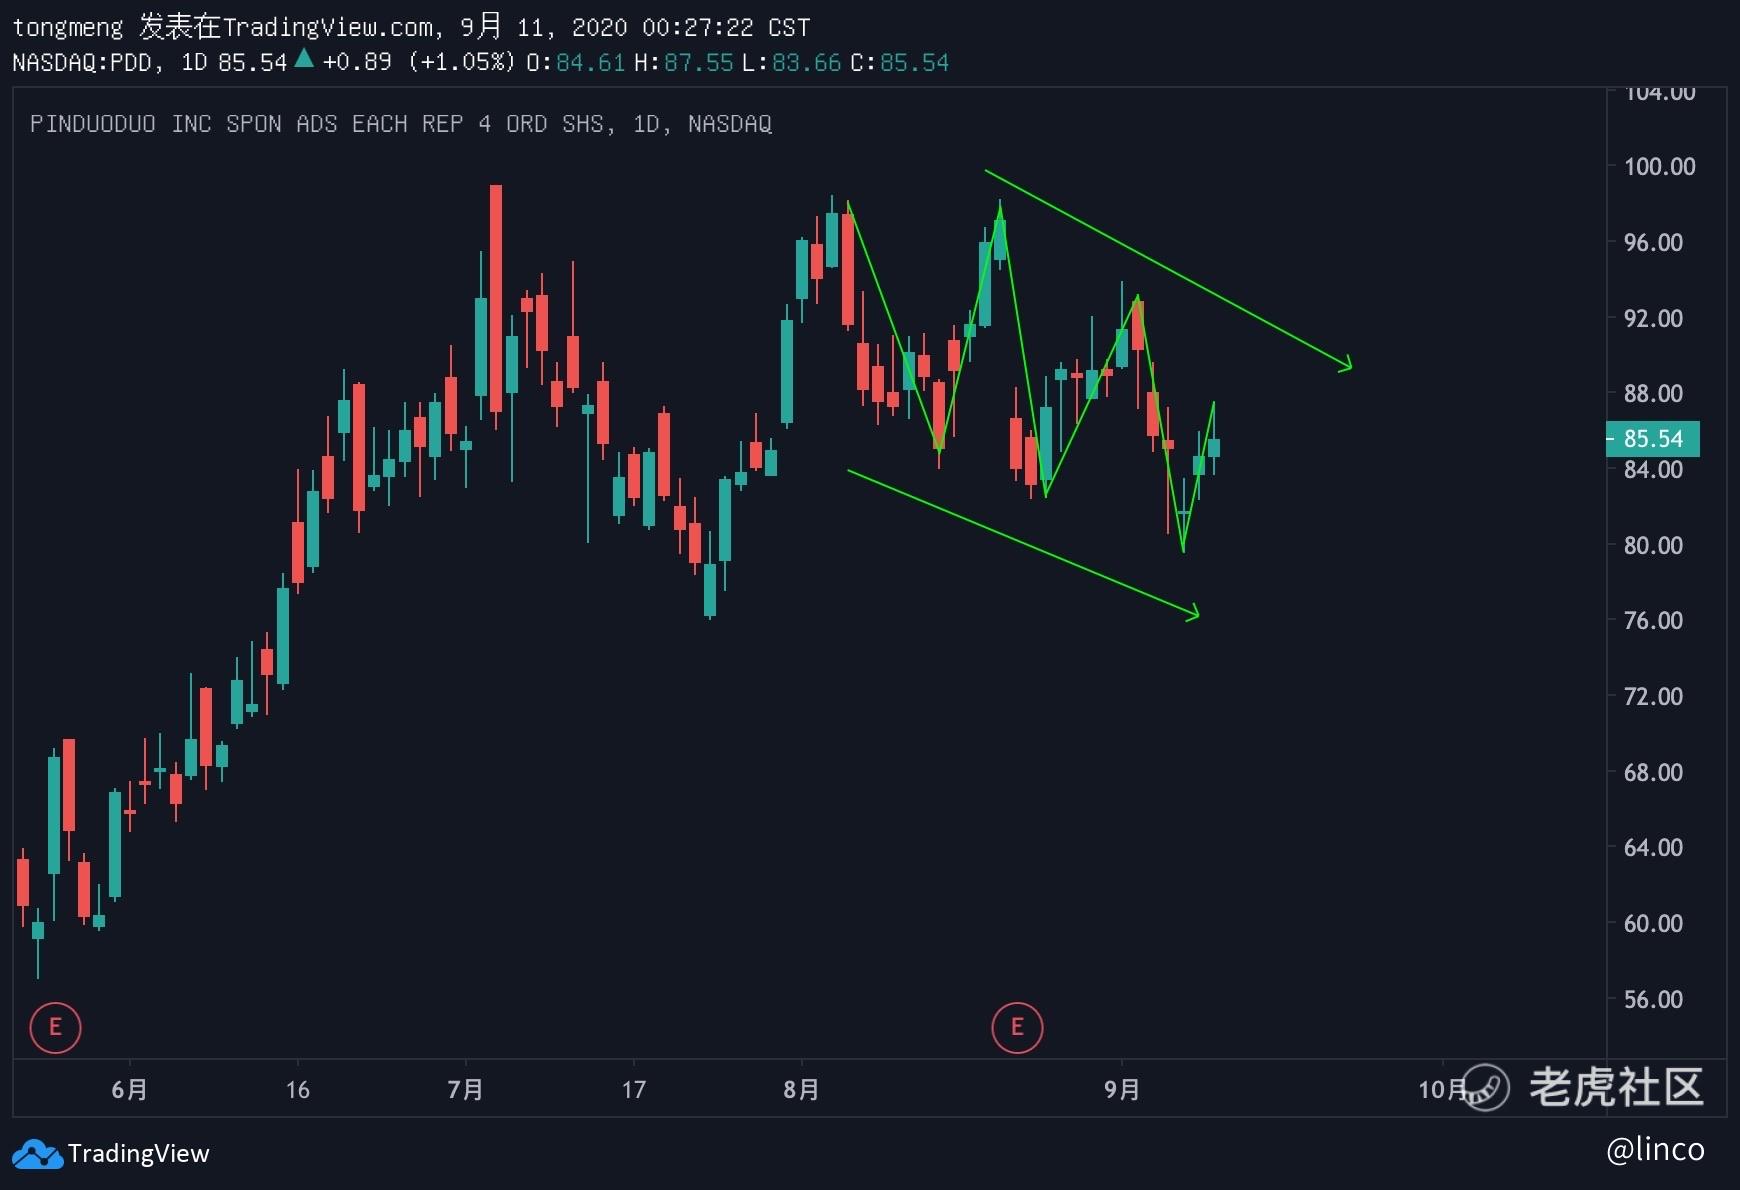Click the 60.00 price axis label

click(x=1653, y=923)
